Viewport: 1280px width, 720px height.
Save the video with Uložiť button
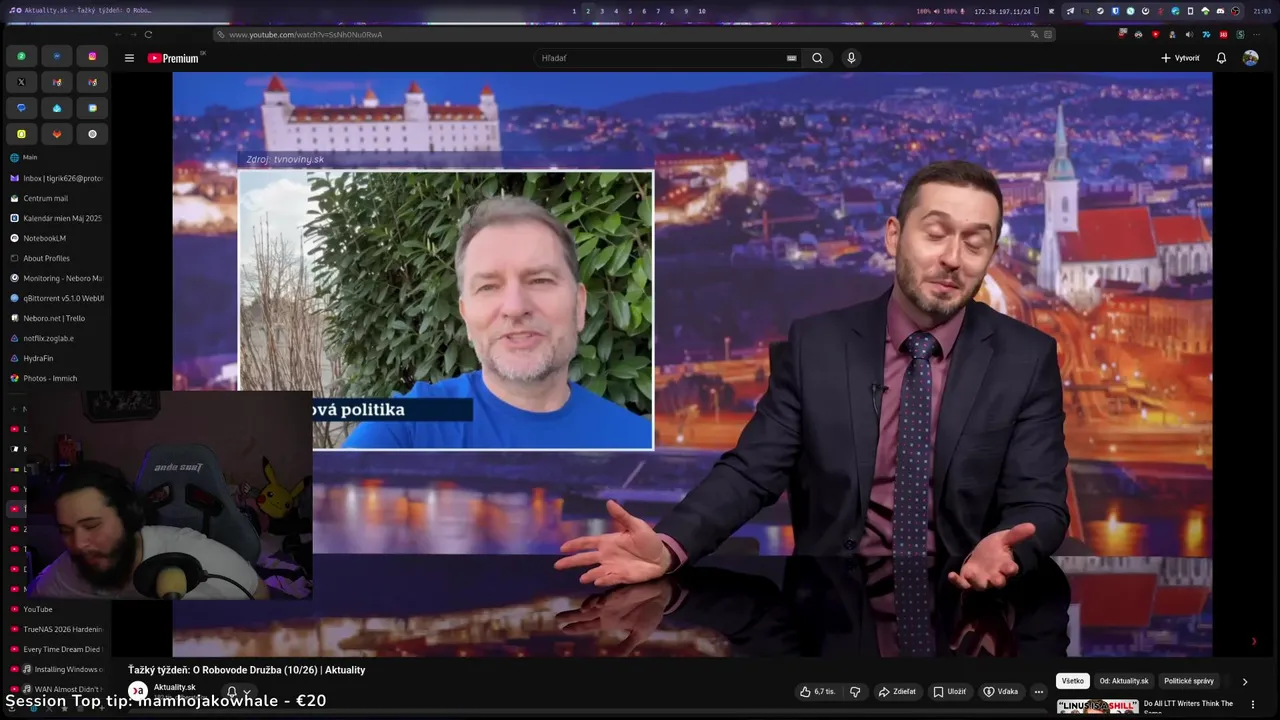[950, 691]
